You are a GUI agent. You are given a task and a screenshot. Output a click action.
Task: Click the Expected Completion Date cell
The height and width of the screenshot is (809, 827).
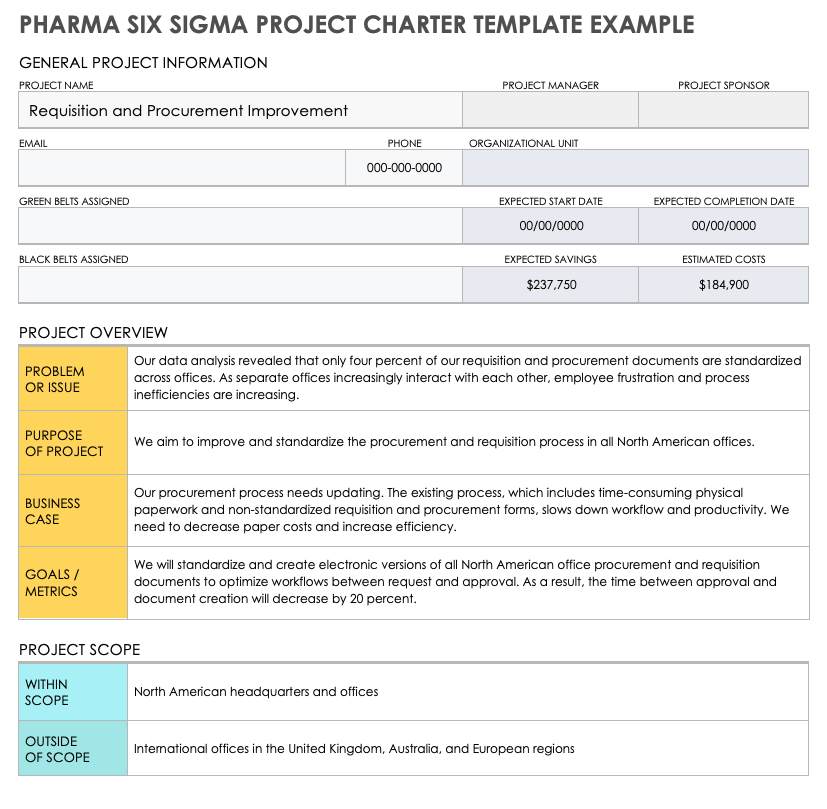tap(723, 226)
